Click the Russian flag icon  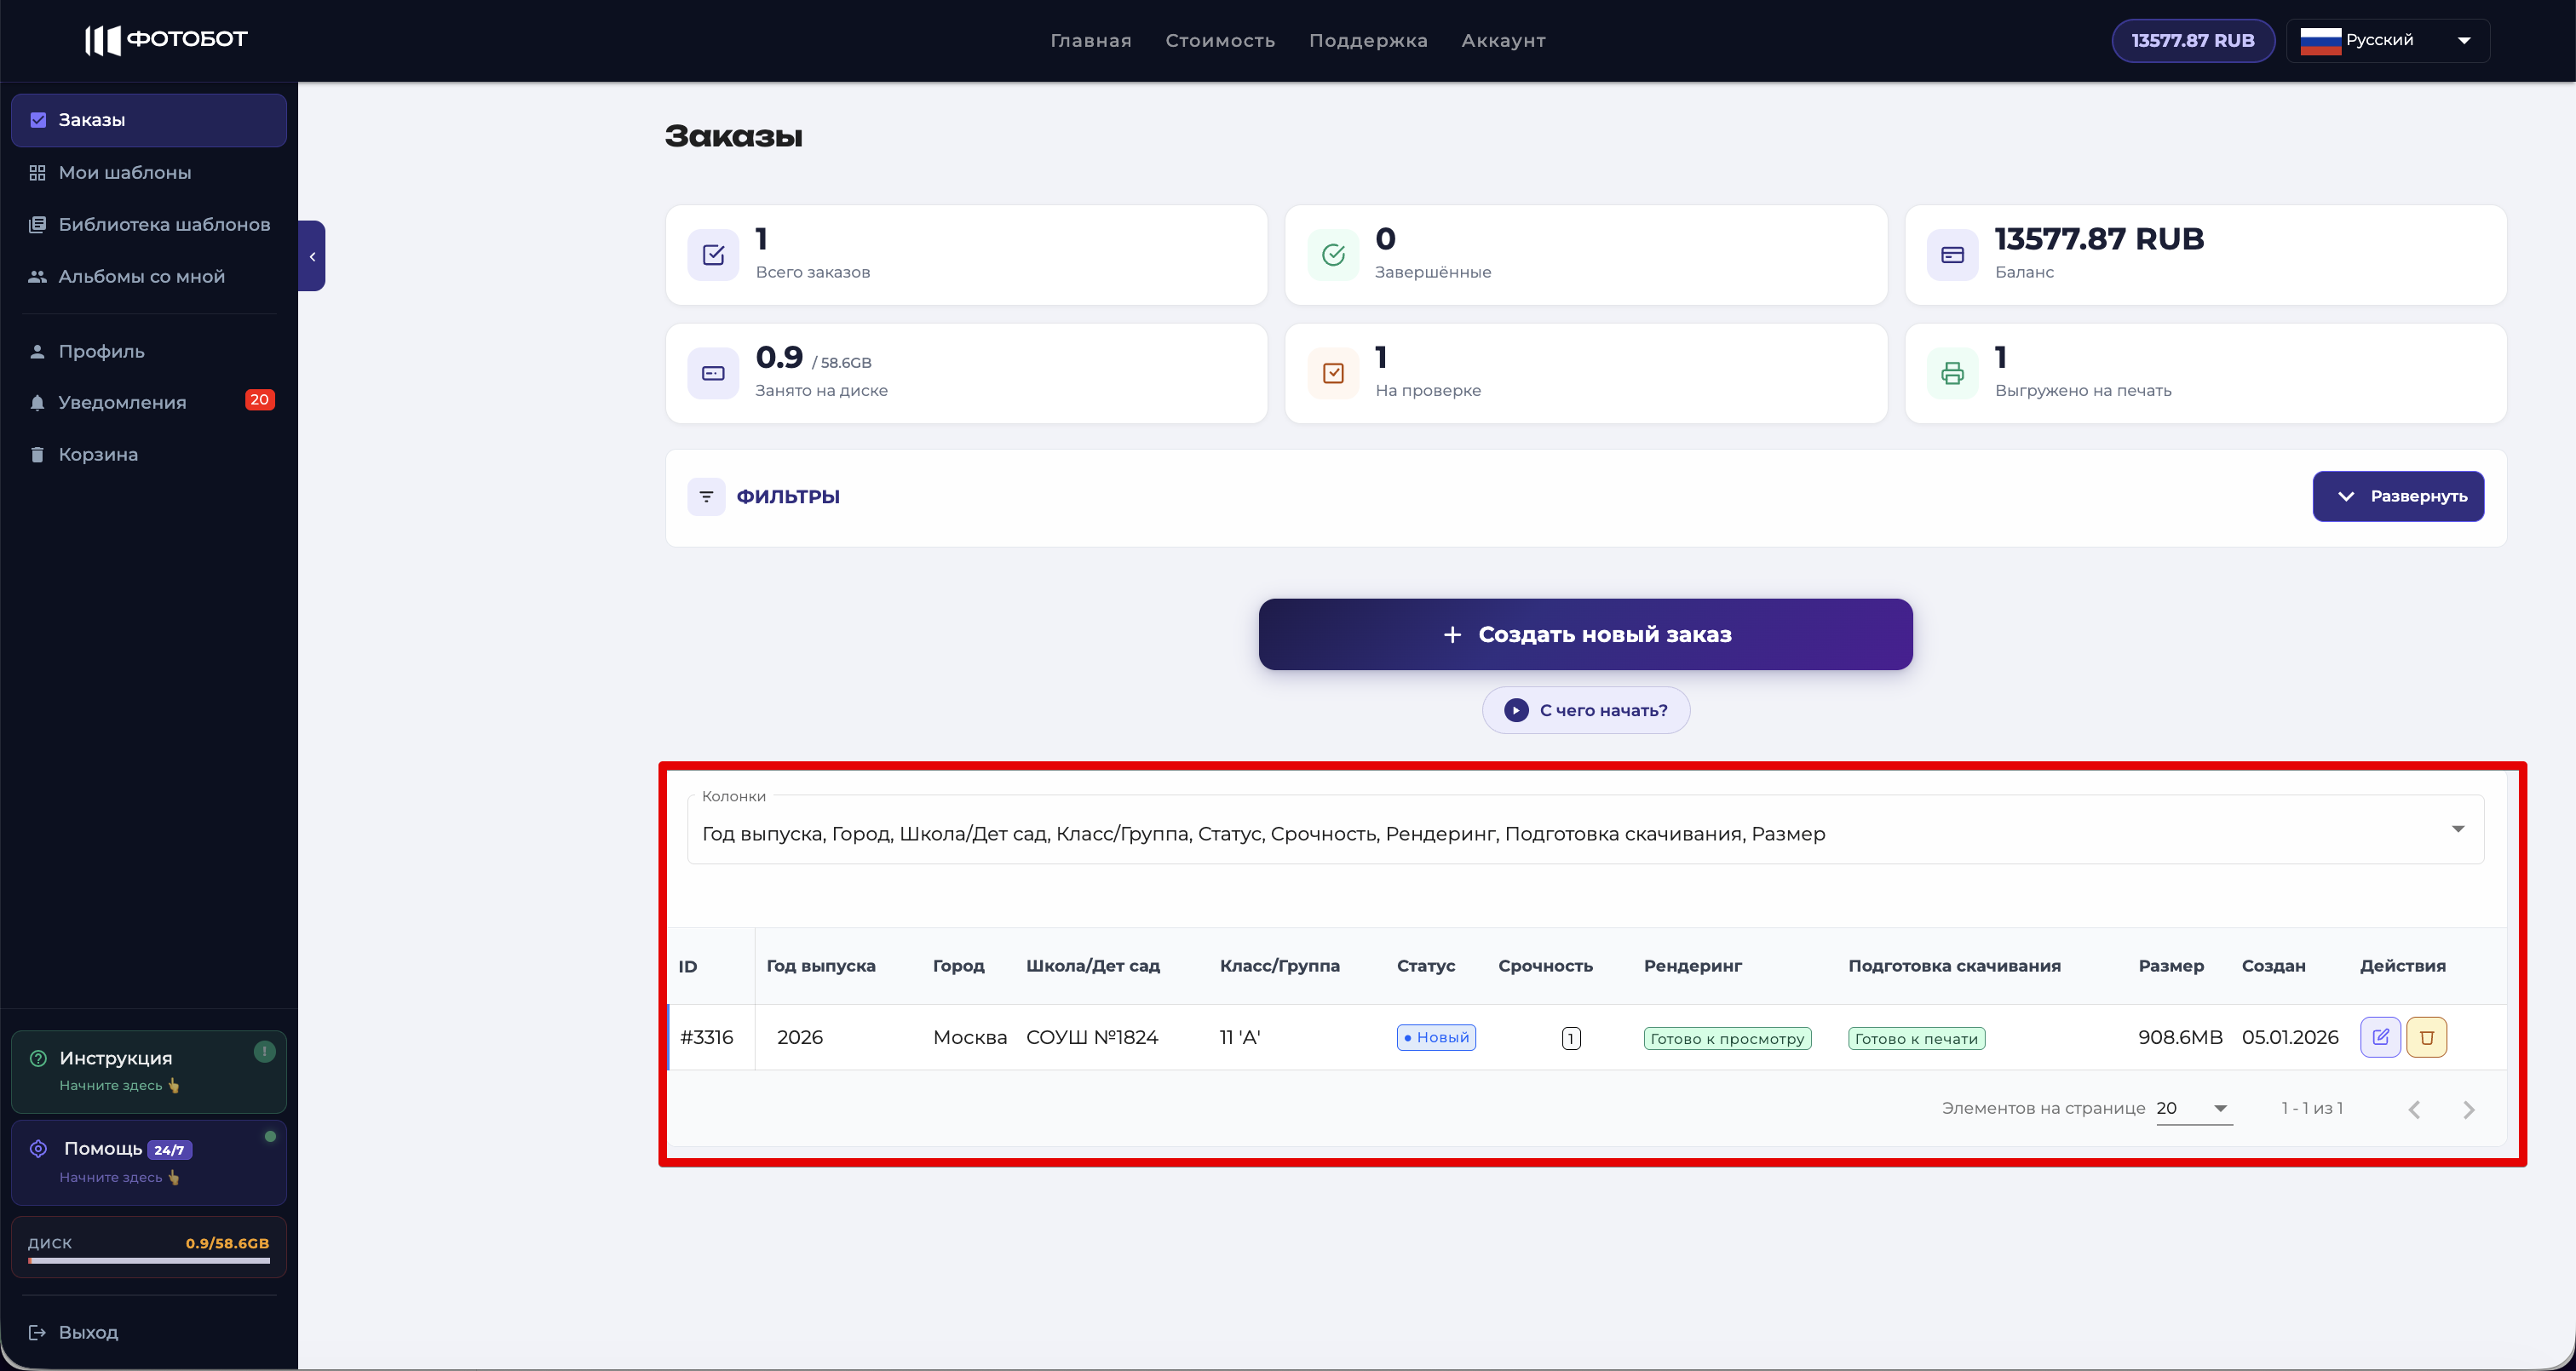[x=2320, y=41]
